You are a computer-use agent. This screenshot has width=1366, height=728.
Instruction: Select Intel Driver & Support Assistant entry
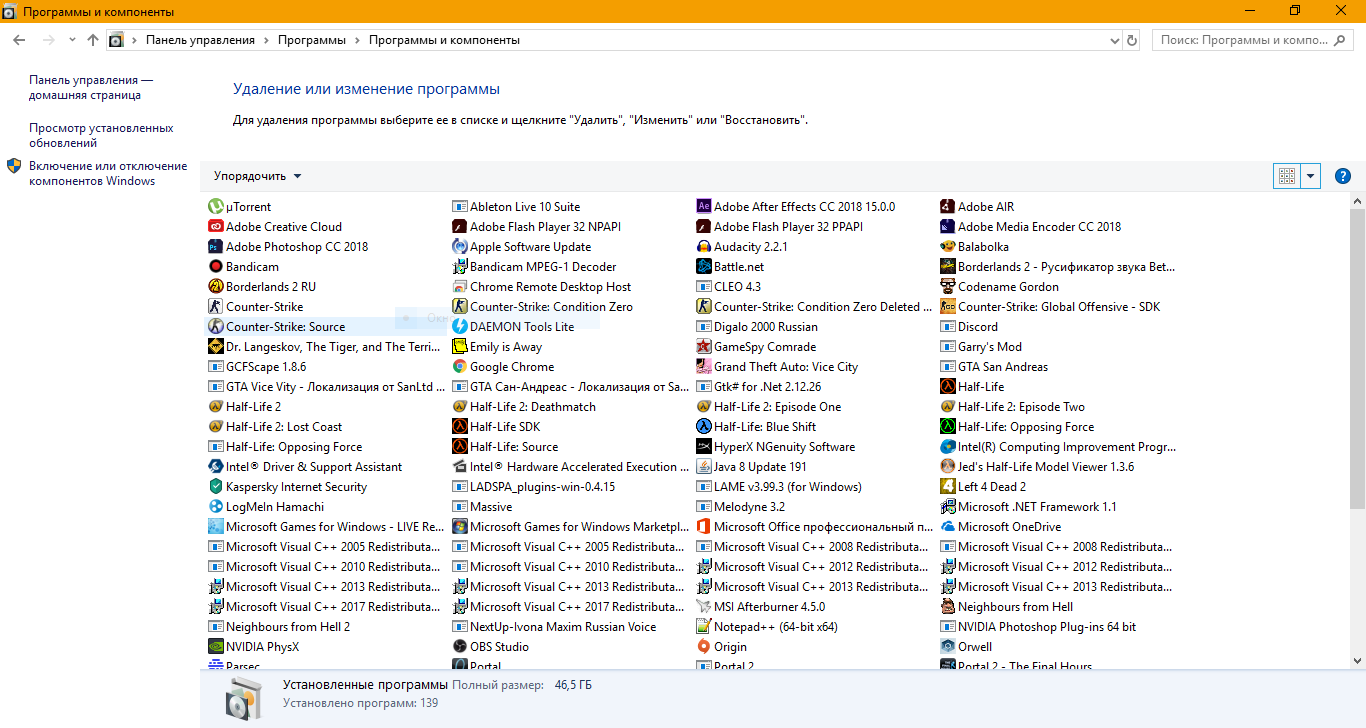(305, 467)
